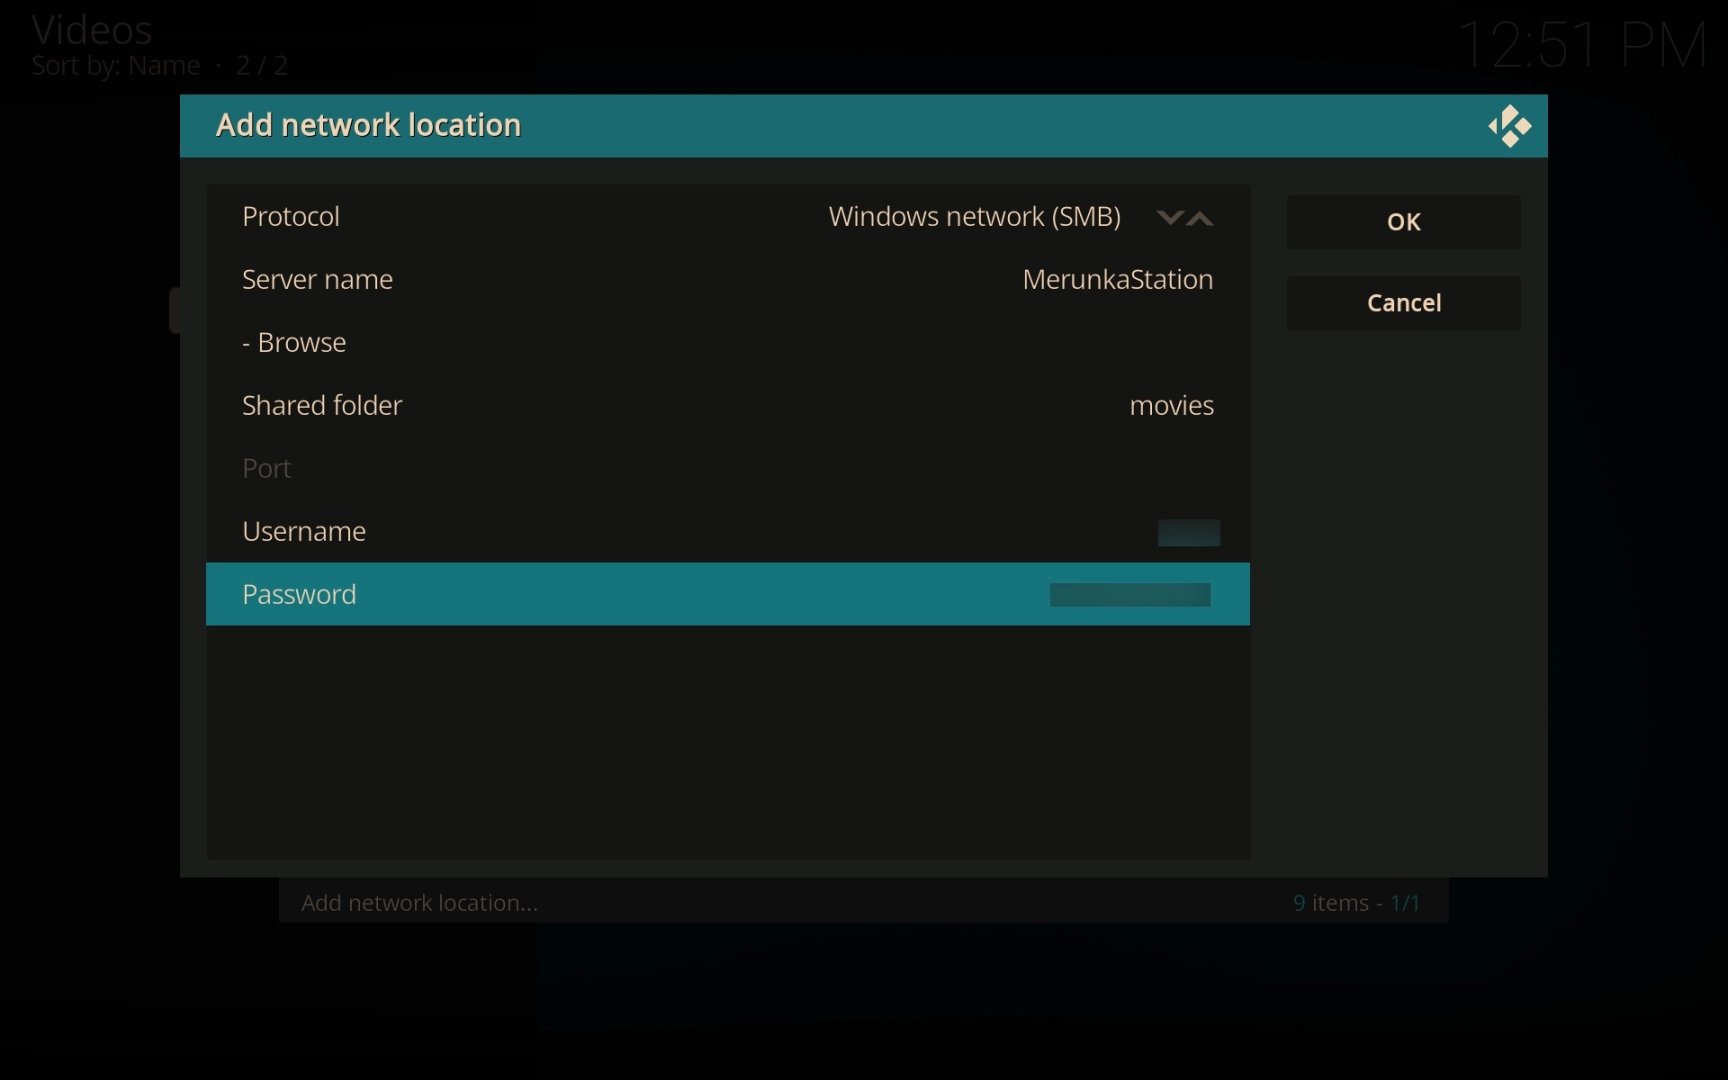Screen dimensions: 1728x1080
Task: Edit the Password field
Action: pyautogui.click(x=728, y=594)
